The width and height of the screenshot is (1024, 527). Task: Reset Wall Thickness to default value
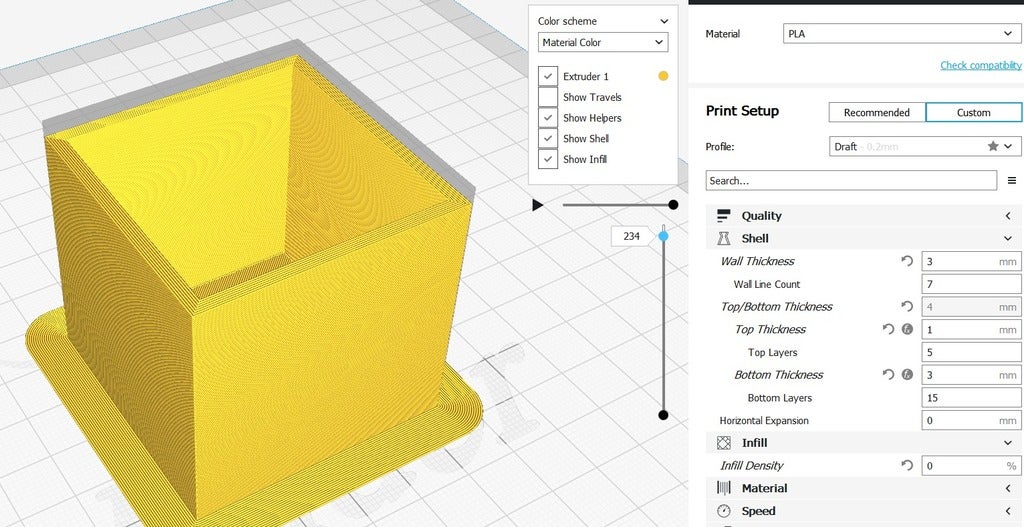(906, 261)
